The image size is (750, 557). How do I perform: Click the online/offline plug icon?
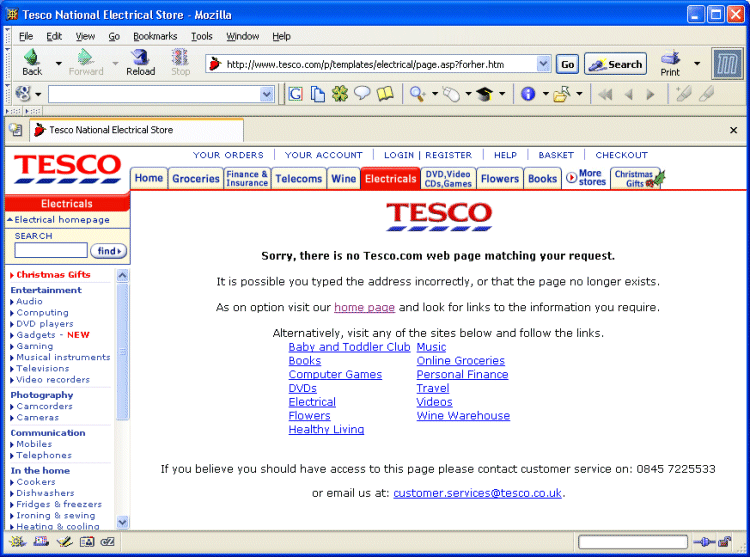(x=704, y=542)
